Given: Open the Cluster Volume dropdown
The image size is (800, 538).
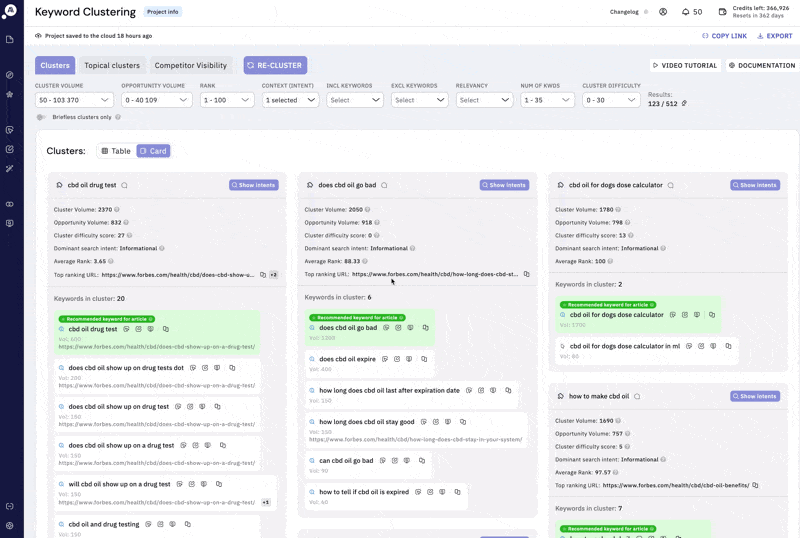Looking at the screenshot, I should (74, 100).
